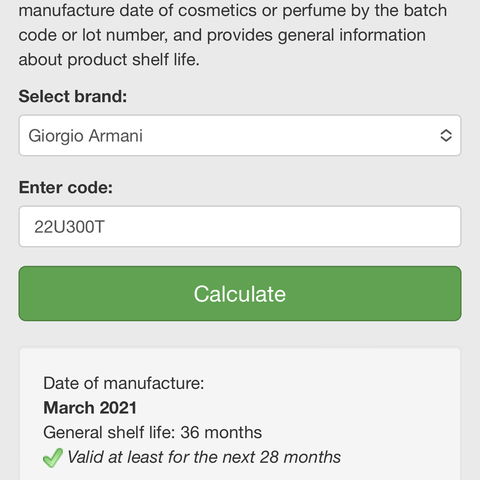The image size is (480, 480).
Task: Click the green checkmark validity icon
Action: click(53, 457)
